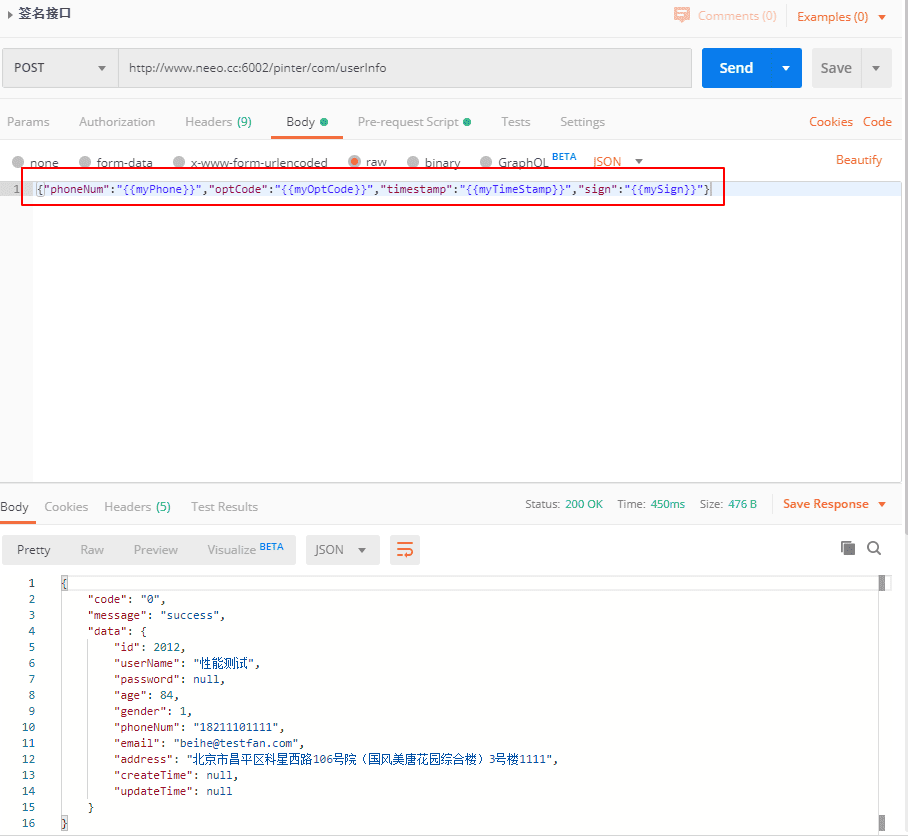Open the Tests tab
Viewport: 908px width, 836px height.
(x=515, y=122)
